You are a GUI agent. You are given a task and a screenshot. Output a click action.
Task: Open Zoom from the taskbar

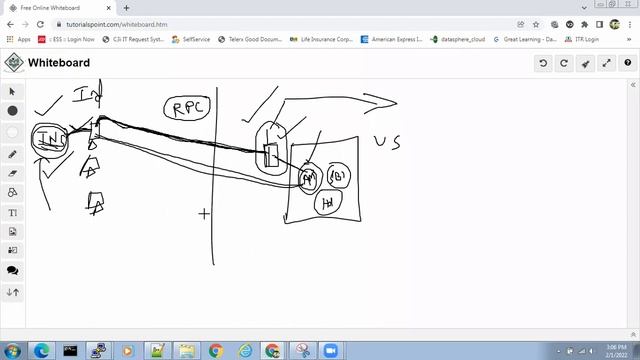tap(331, 351)
